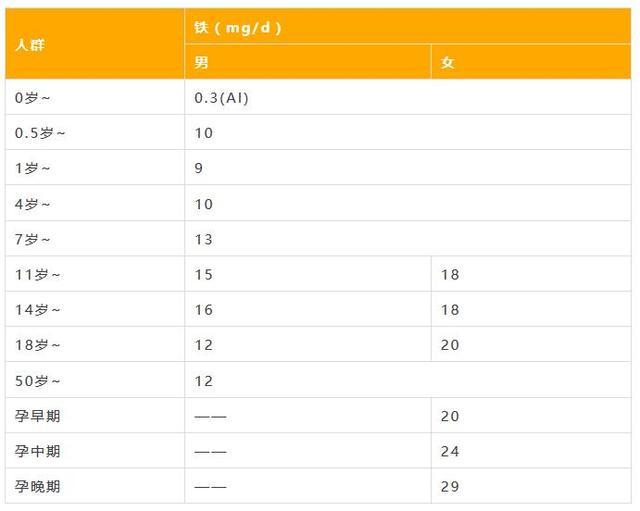Click the 0.5岁~ row label
This screenshot has width=640, height=511.
pyautogui.click(x=40, y=133)
